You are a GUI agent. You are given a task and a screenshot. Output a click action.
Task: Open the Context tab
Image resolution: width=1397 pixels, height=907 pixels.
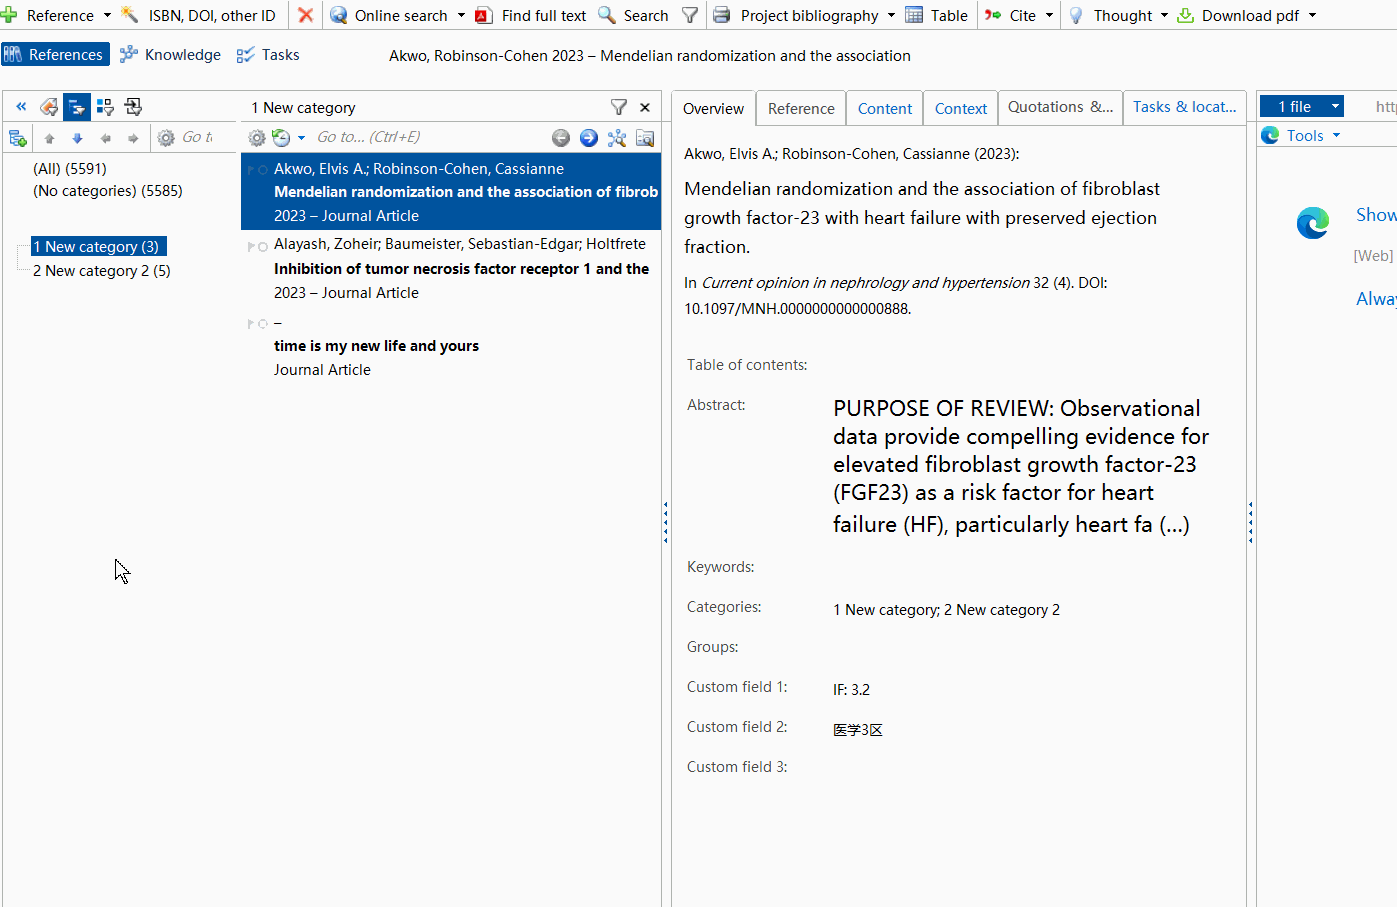pos(961,108)
